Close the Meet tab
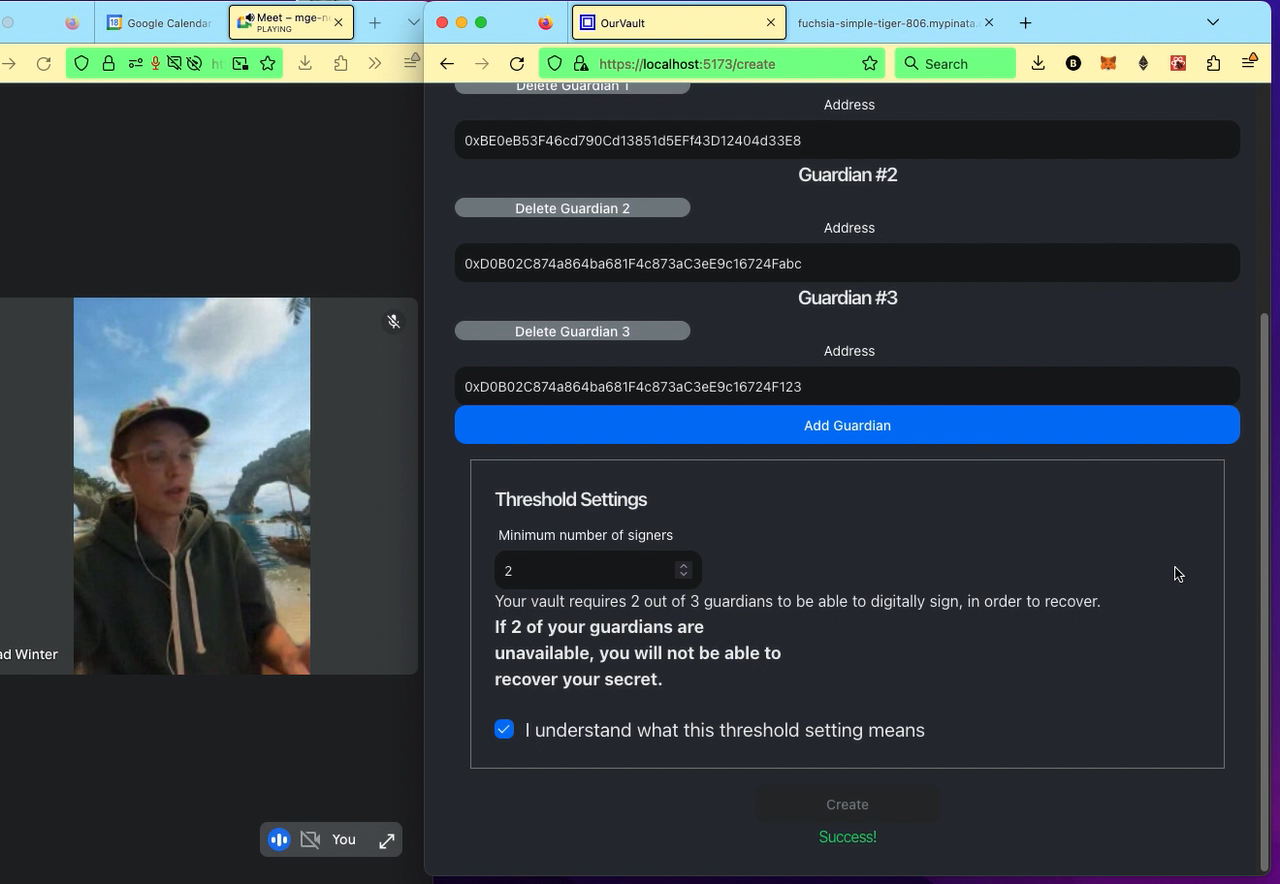Image resolution: width=1280 pixels, height=884 pixels. [338, 22]
